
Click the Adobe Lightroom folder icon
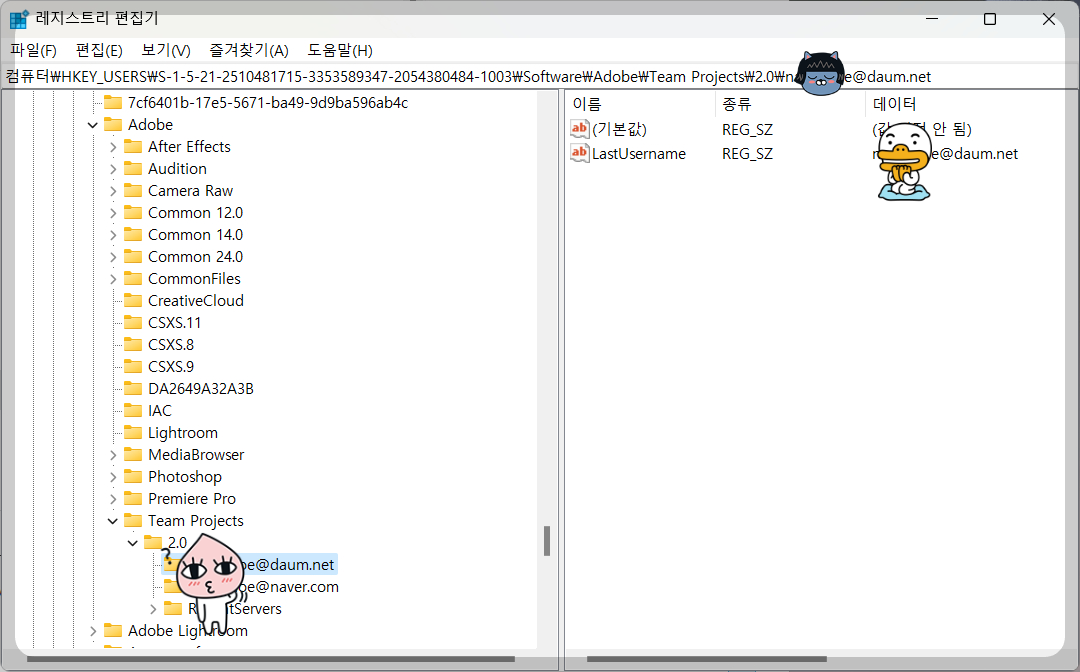click(x=113, y=631)
